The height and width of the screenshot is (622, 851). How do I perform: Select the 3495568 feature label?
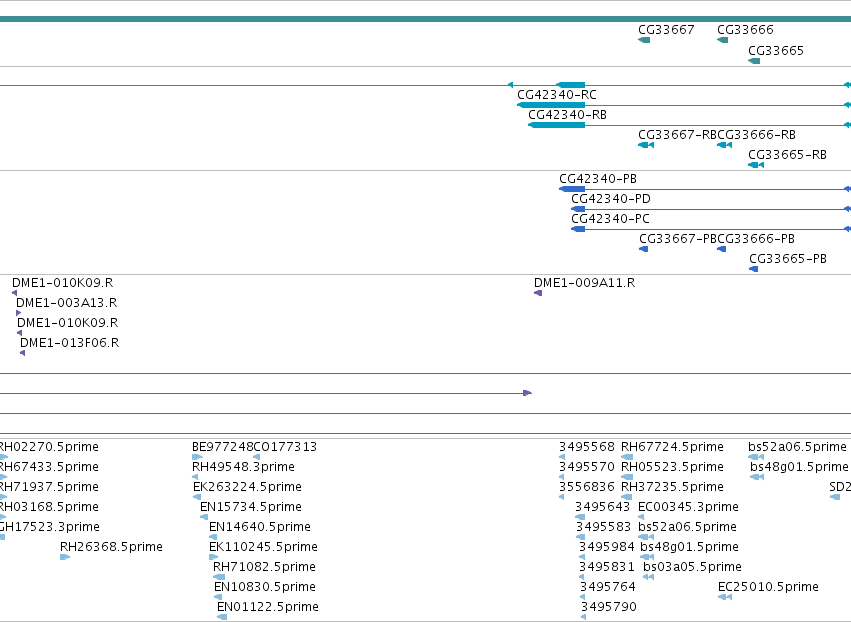click(587, 447)
